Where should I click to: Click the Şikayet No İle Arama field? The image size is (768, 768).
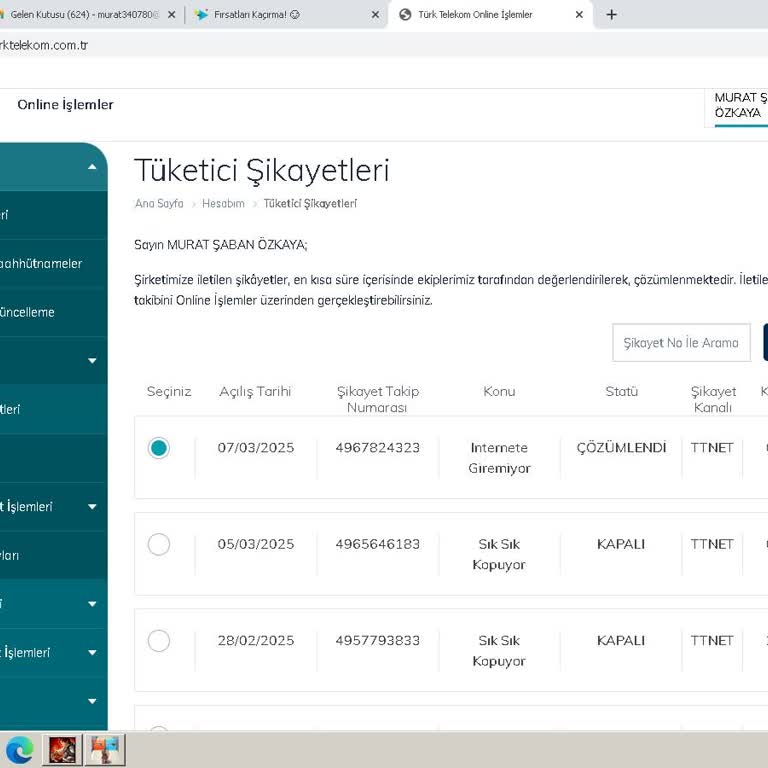(681, 342)
